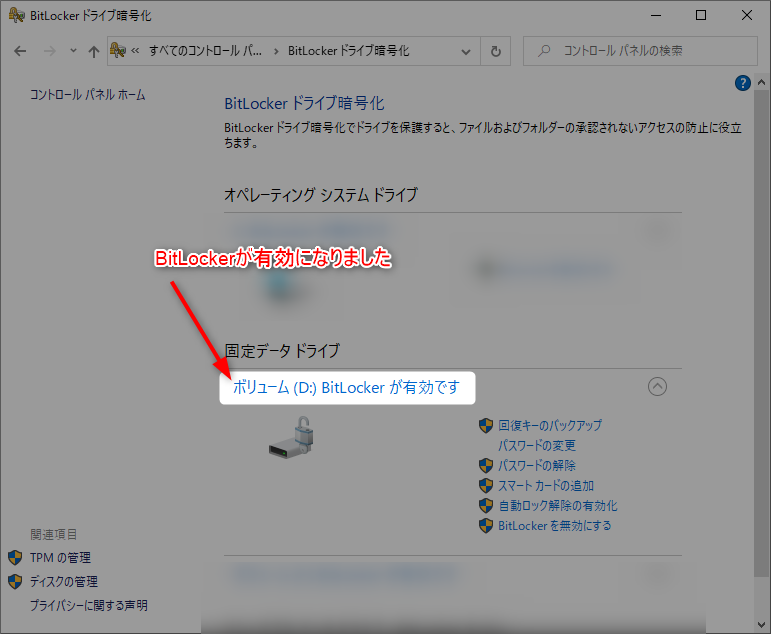Click BitLocker を無効にする link
Viewport: 771px width, 634px height.
coord(555,526)
